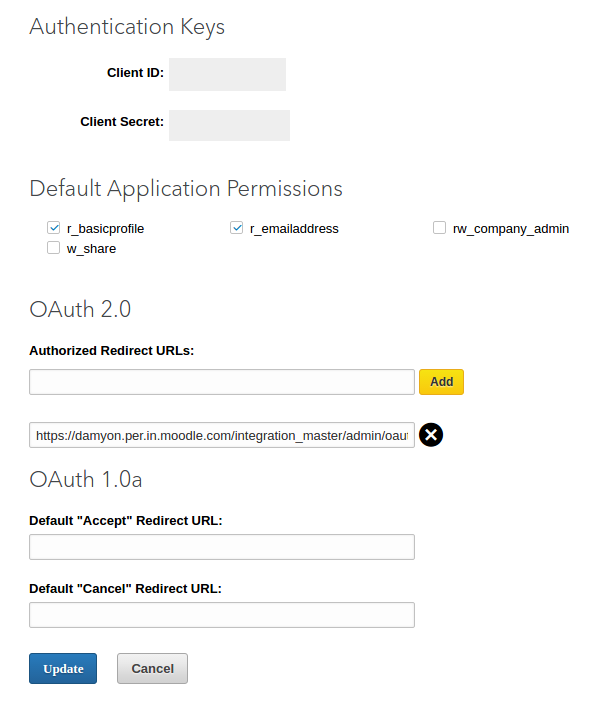Click the rw_company_admin label text
The image size is (600, 701).
point(510,229)
